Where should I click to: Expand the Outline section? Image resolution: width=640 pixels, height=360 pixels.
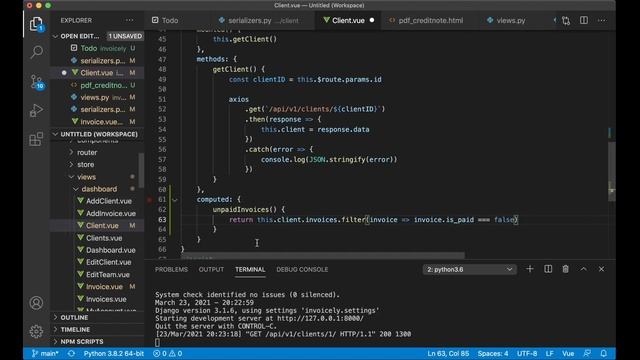tap(74, 317)
